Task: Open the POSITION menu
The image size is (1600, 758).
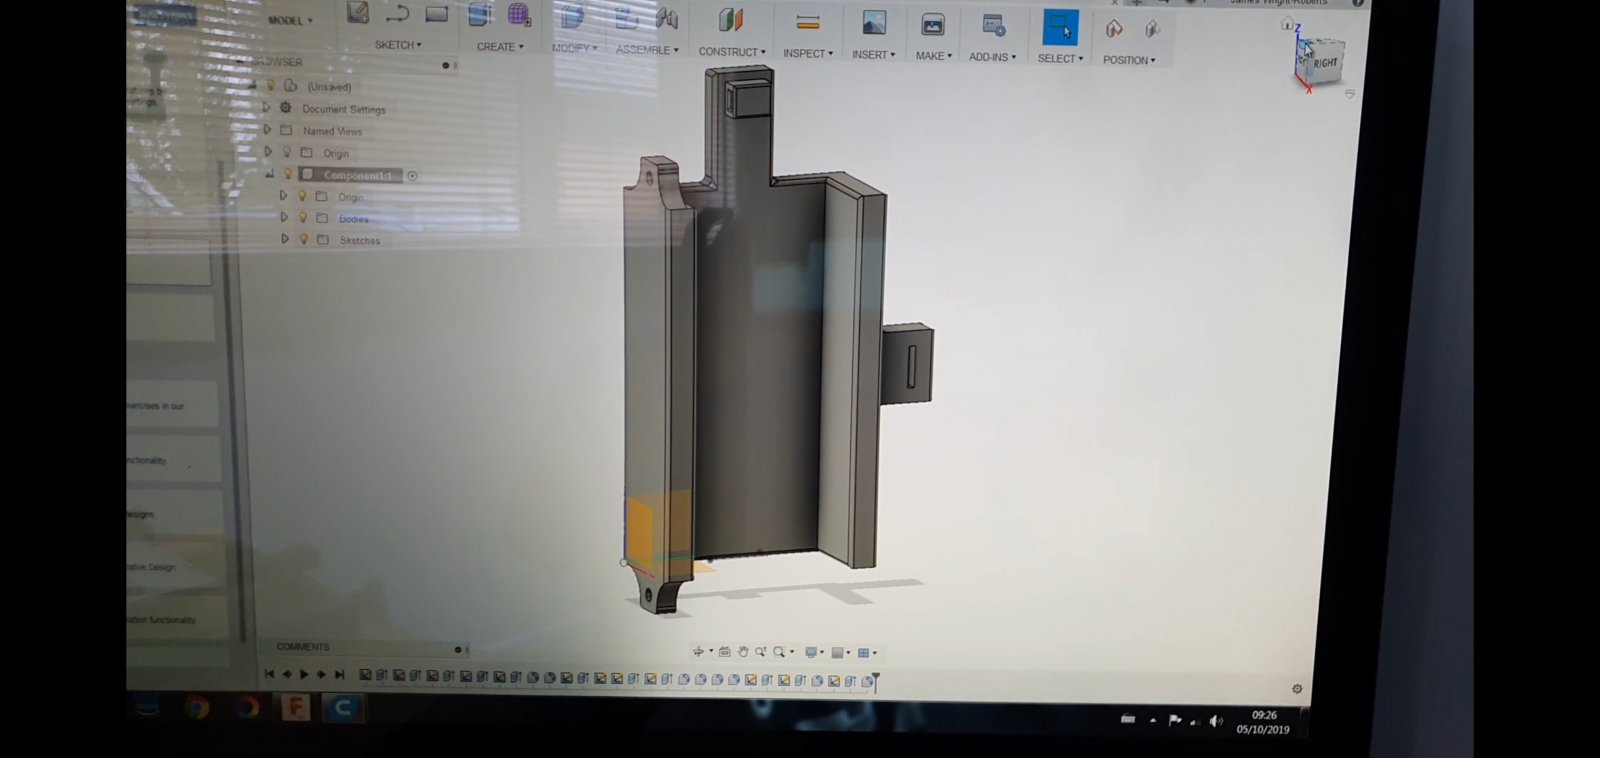Action: click(1129, 60)
